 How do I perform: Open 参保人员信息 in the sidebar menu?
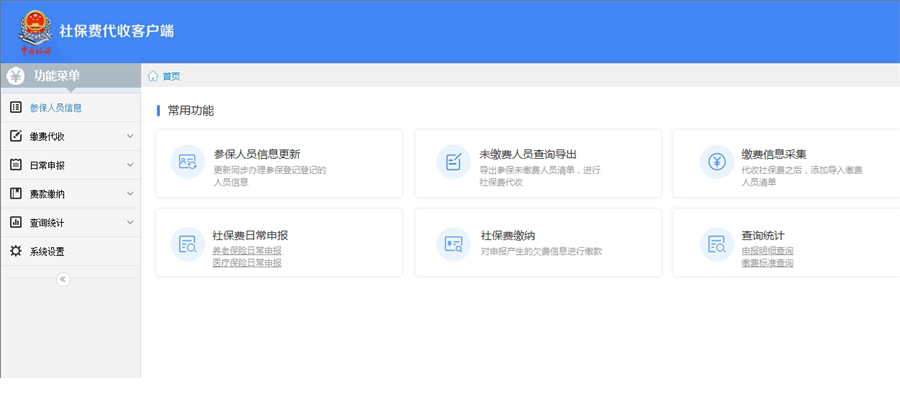tap(70, 107)
